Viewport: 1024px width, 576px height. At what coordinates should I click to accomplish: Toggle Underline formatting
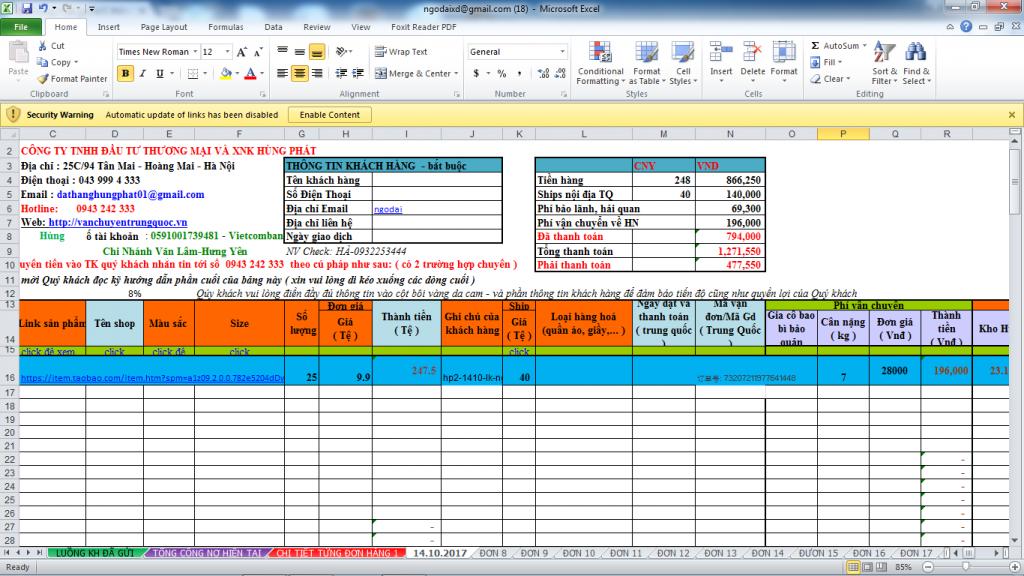click(x=159, y=74)
